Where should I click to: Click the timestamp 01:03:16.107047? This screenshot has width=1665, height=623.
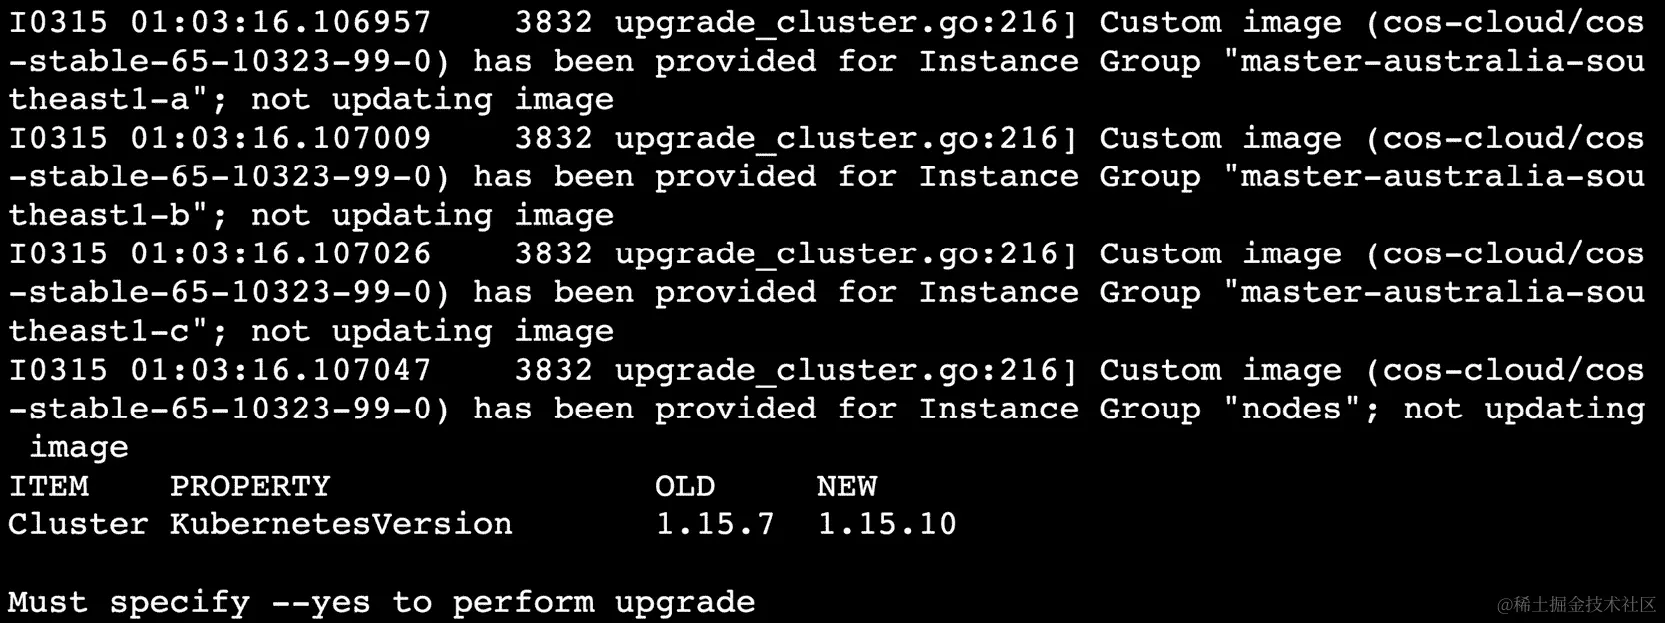pos(281,370)
